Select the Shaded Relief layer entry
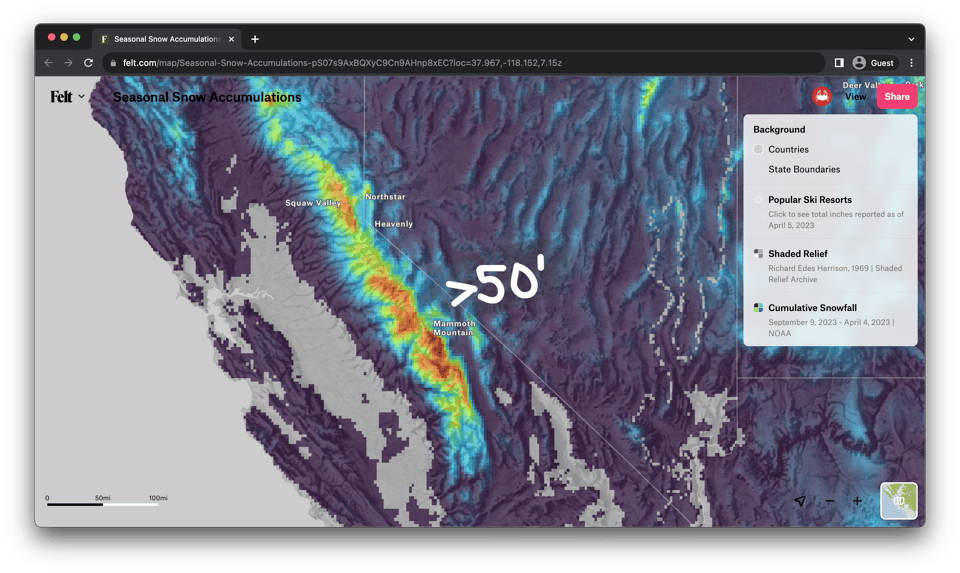The width and height of the screenshot is (960, 573). 797,254
